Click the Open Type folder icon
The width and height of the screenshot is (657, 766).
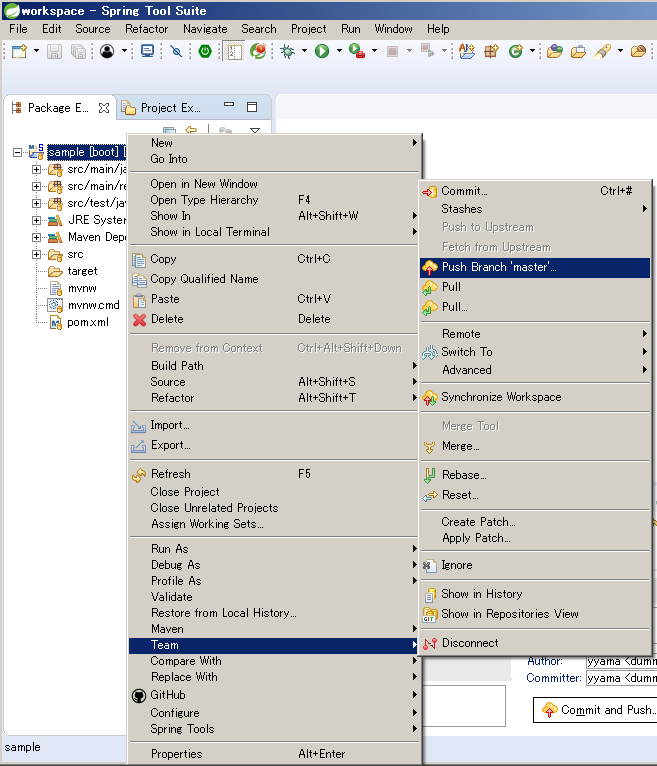click(x=554, y=51)
